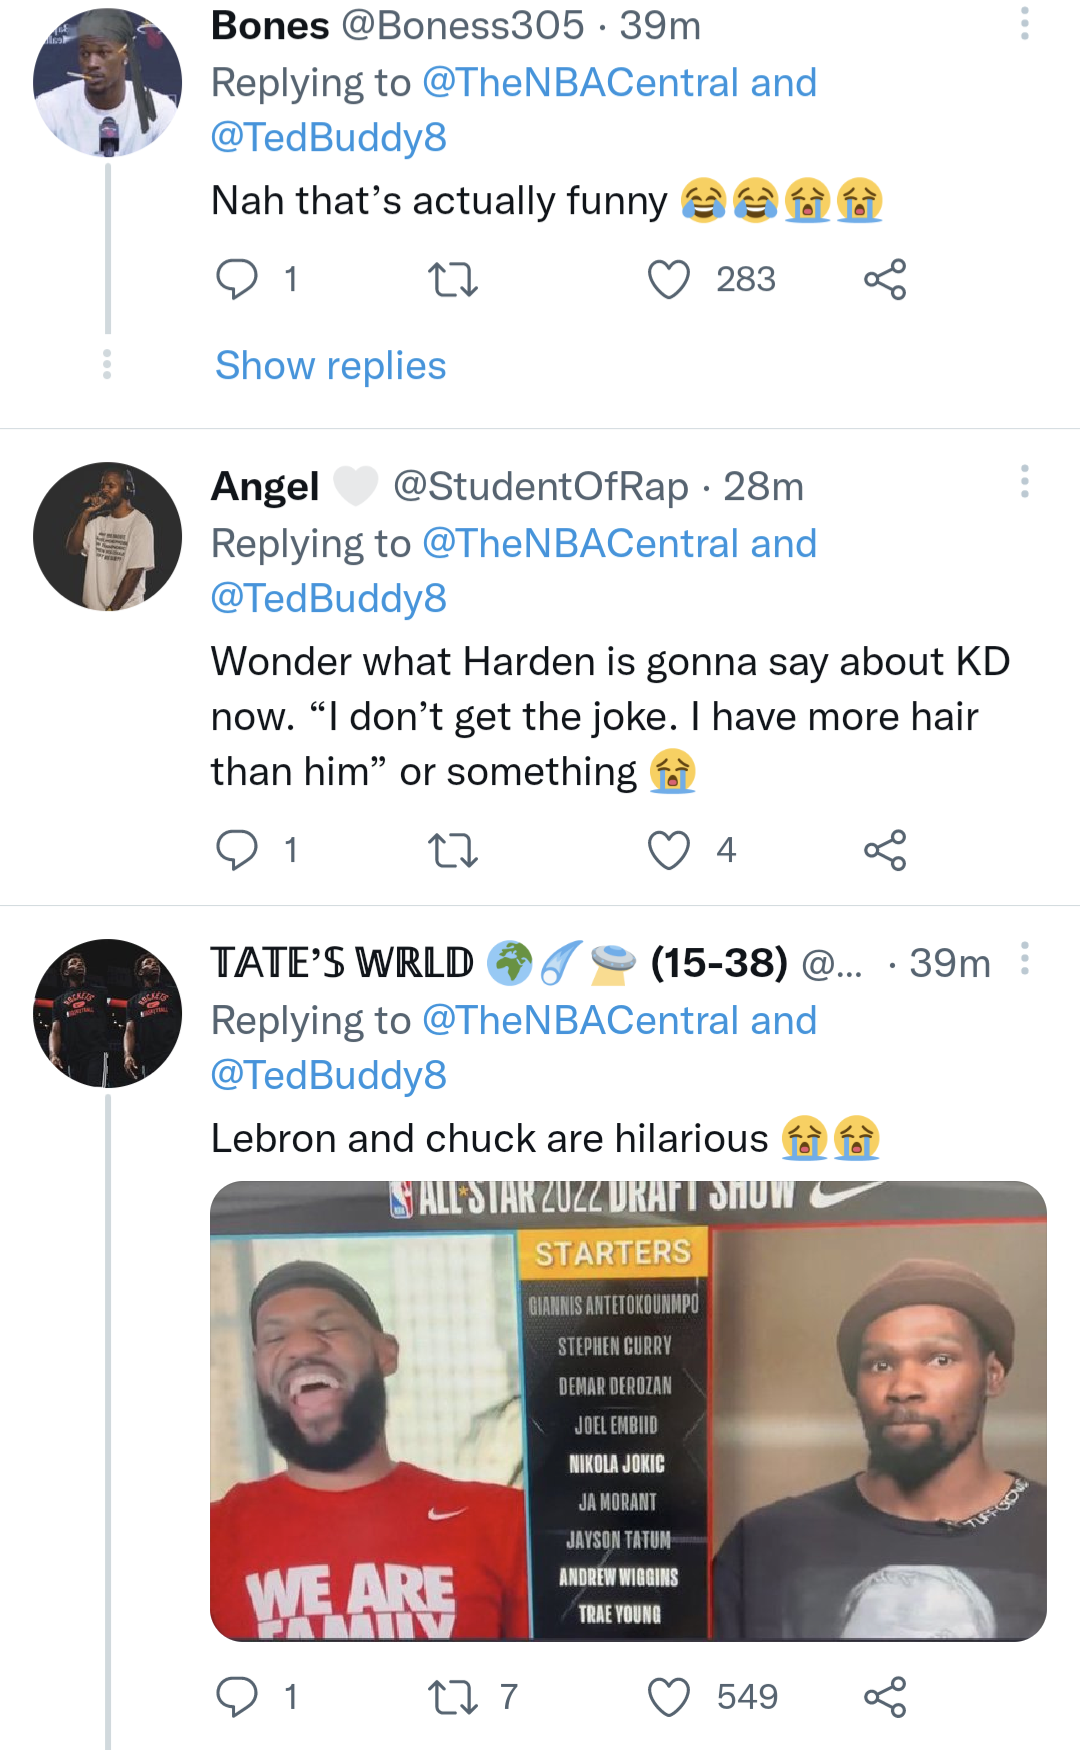The height and width of the screenshot is (1750, 1080).
Task: Like the tweet with 549 likes
Action: coord(668,1695)
